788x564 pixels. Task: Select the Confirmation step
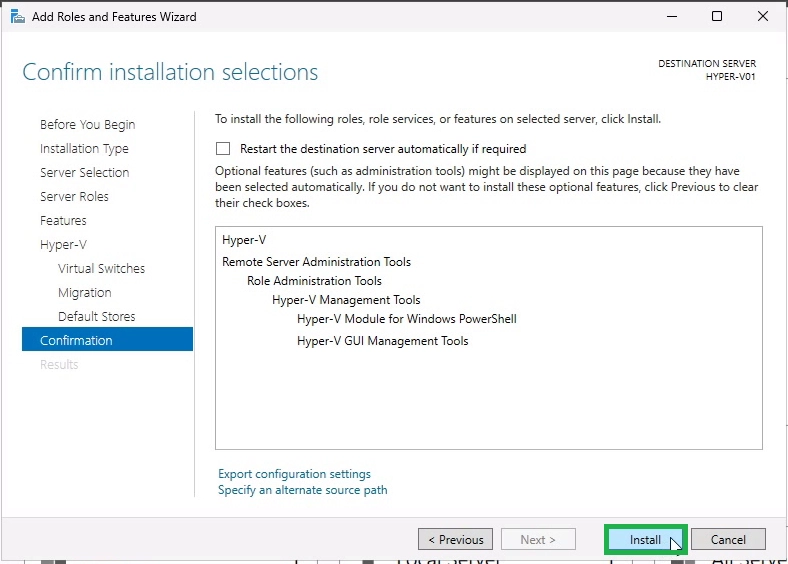[108, 340]
